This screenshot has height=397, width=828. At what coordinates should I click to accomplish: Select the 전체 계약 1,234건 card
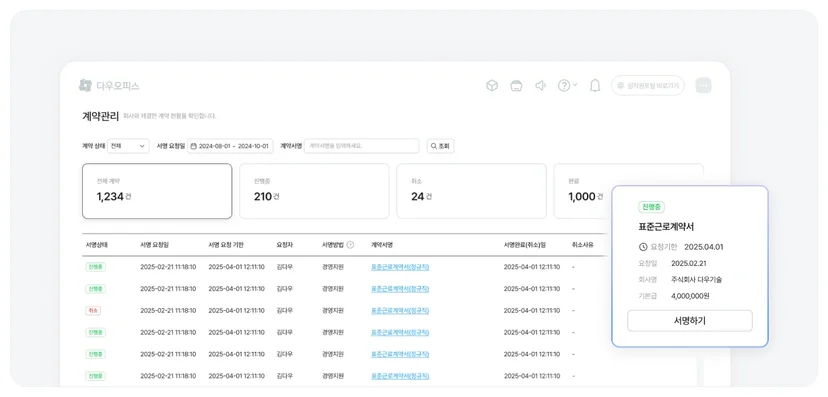click(157, 191)
